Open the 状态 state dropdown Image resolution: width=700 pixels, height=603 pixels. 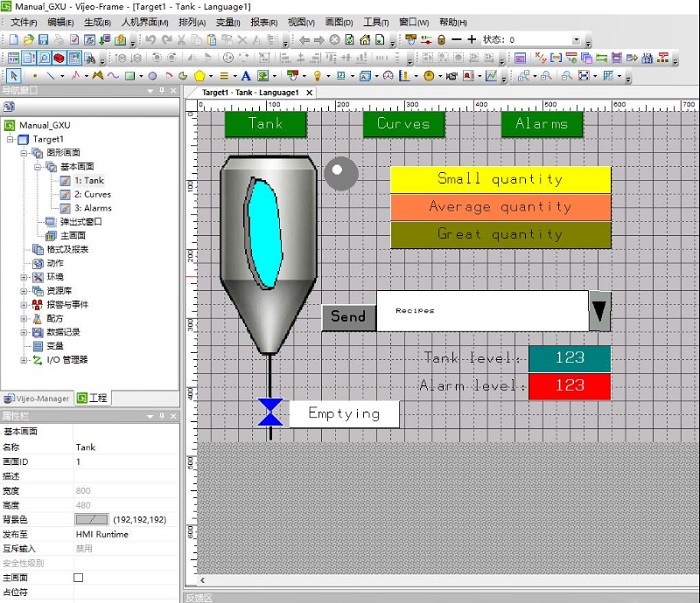click(576, 40)
